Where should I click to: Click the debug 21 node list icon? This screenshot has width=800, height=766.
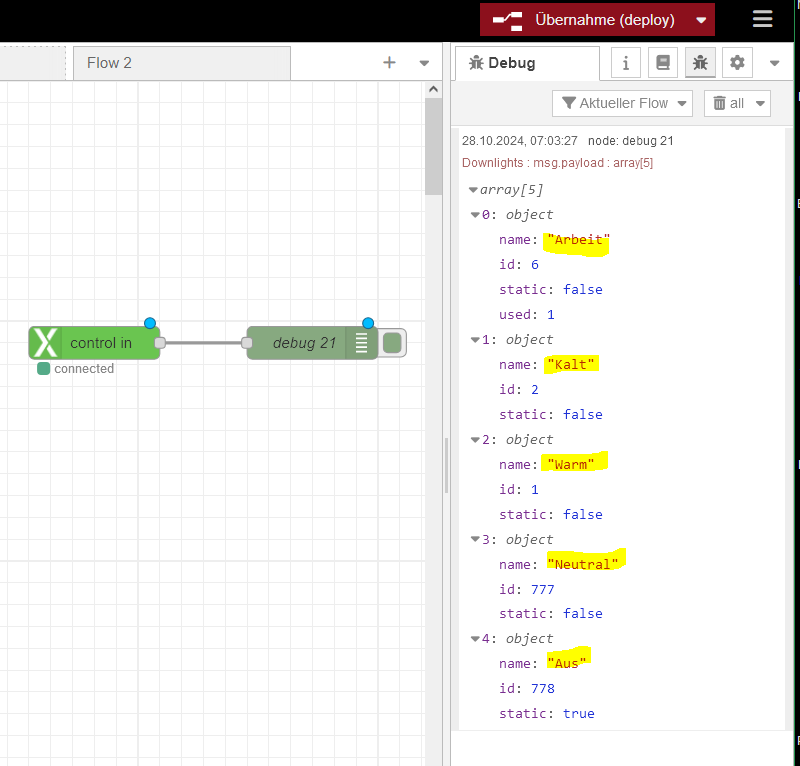[x=361, y=343]
